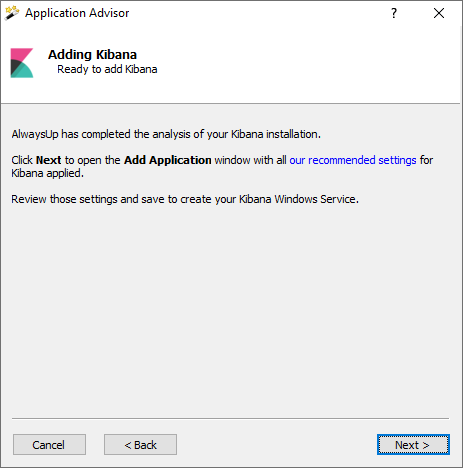Go back with the Back button
The height and width of the screenshot is (468, 463).
tap(140, 445)
